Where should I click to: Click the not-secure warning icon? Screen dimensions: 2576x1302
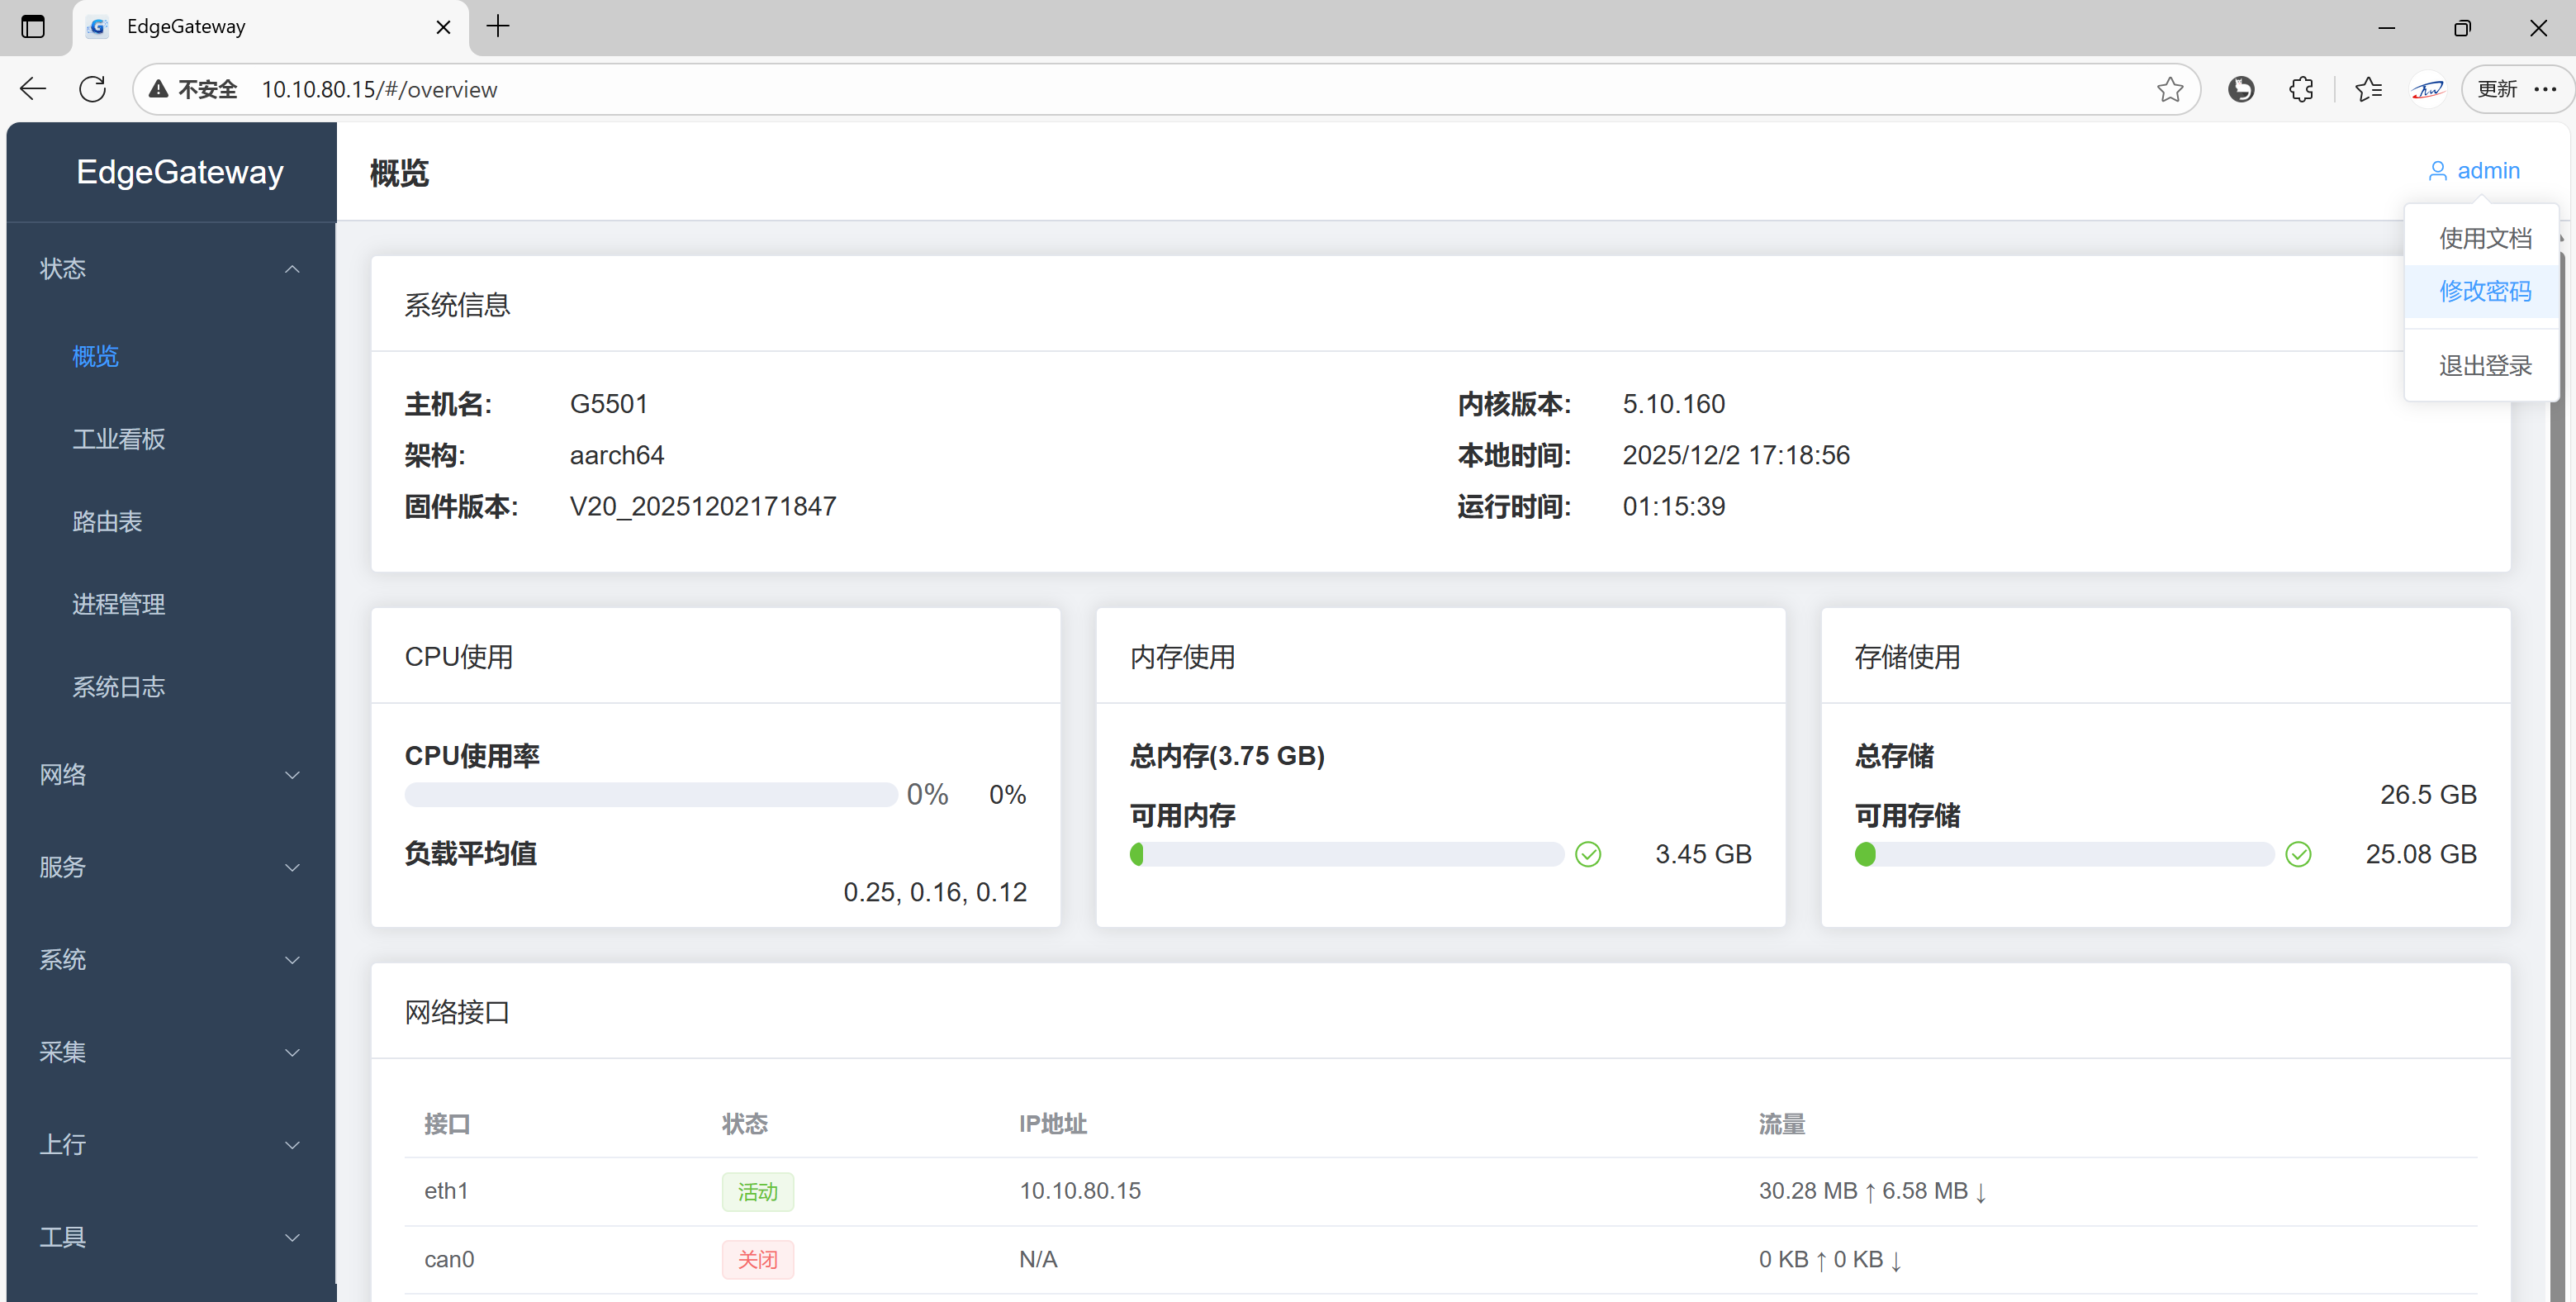158,89
